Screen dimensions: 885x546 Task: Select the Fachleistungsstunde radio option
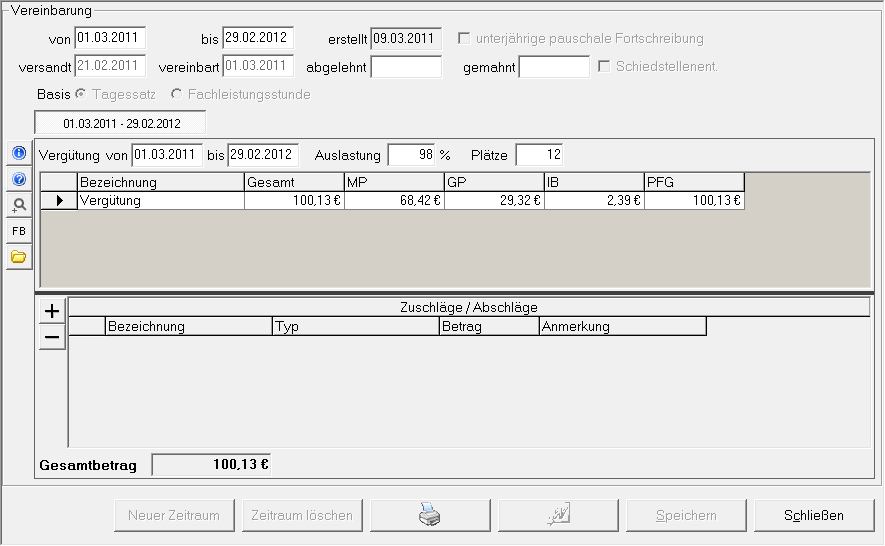(177, 95)
